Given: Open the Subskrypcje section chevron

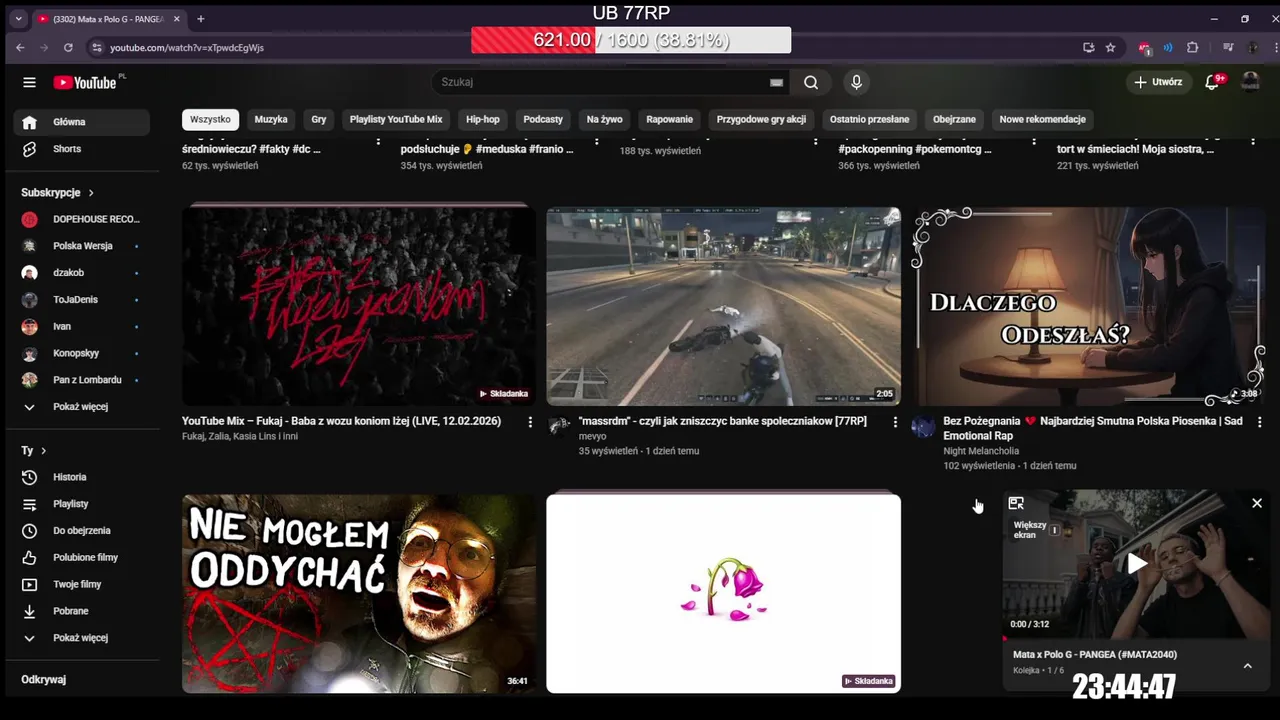Looking at the screenshot, I should coord(91,192).
